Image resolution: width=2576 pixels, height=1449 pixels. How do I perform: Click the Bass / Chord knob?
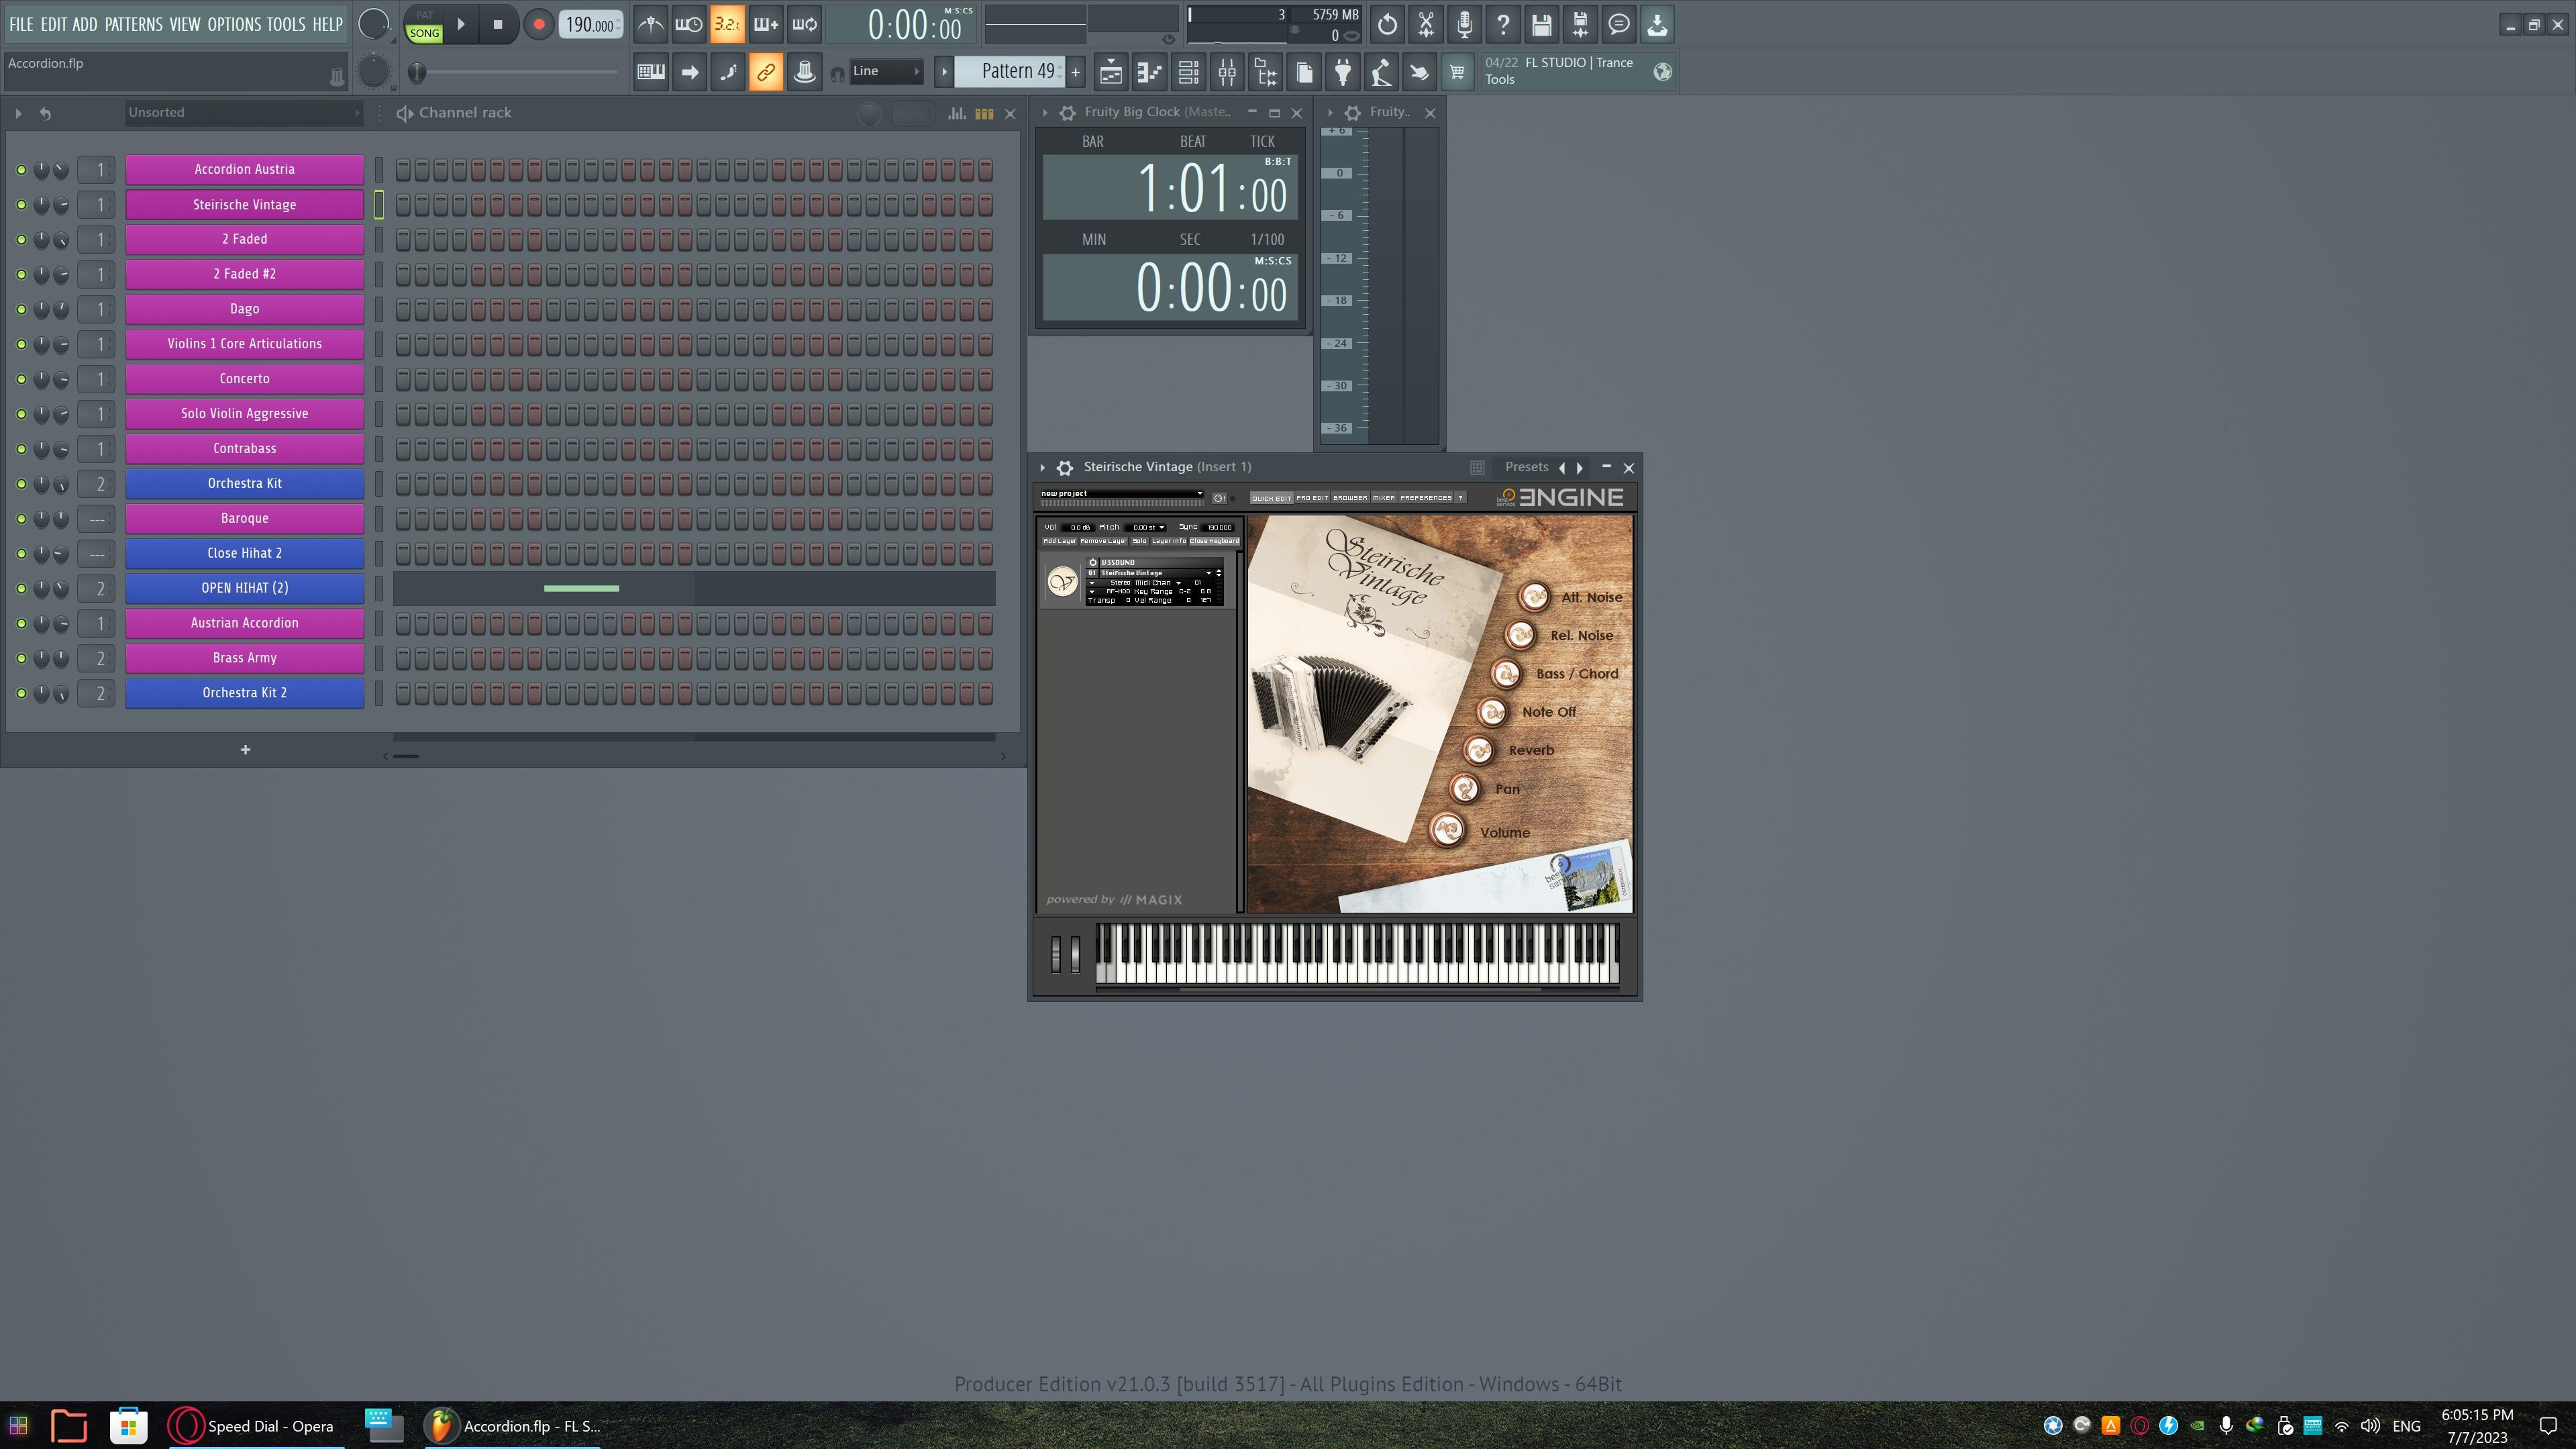point(1506,673)
